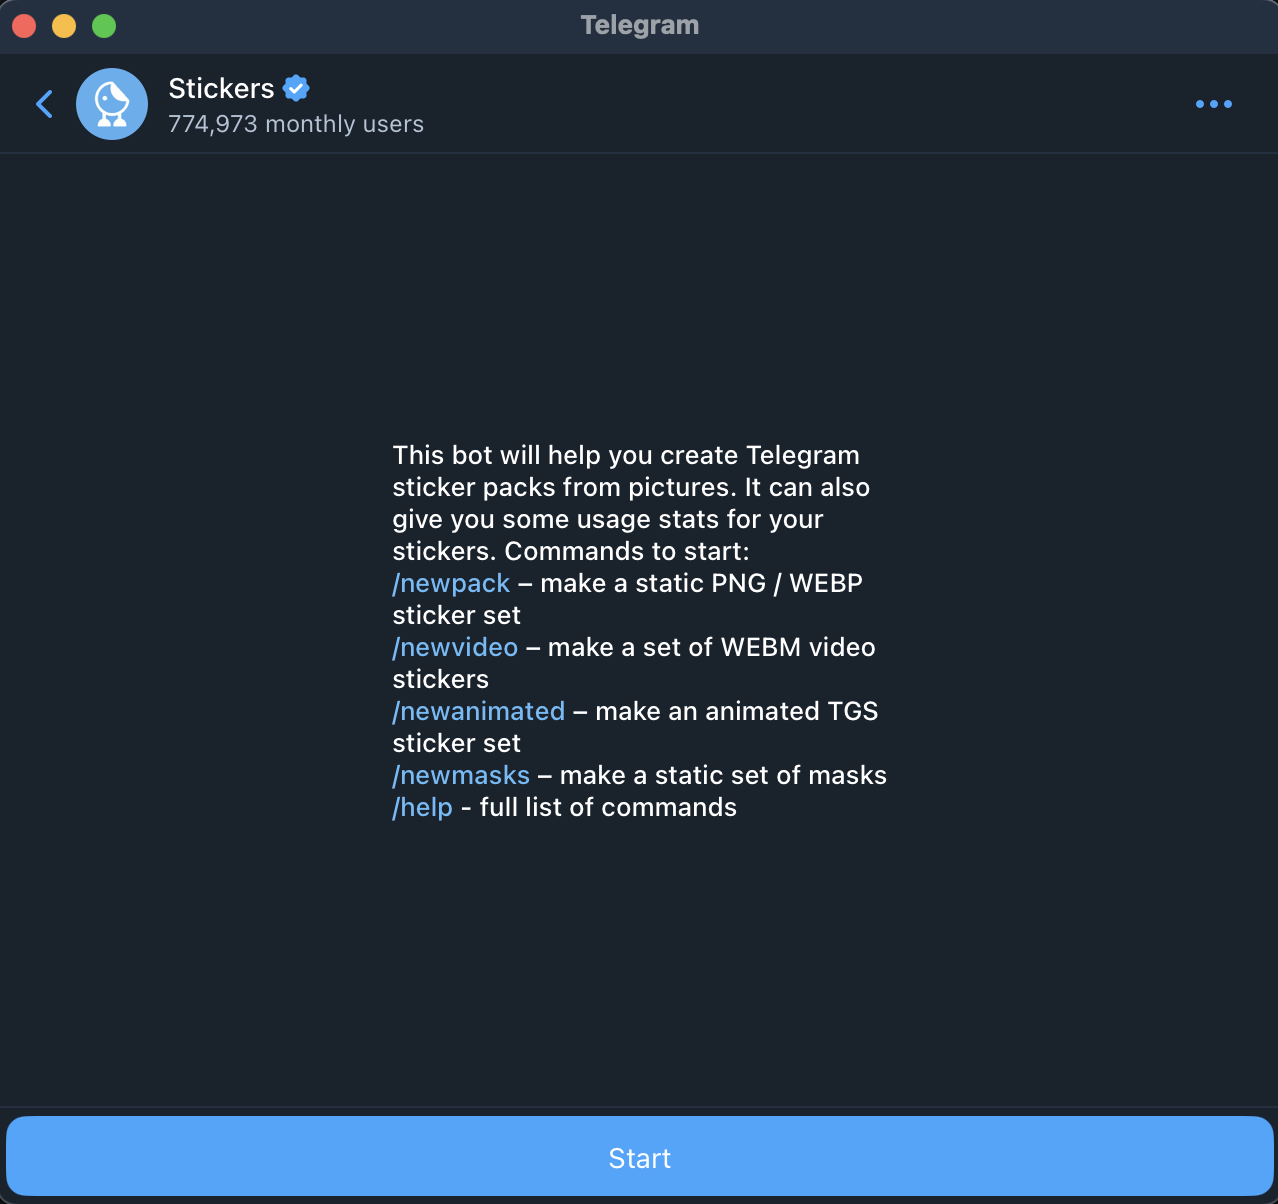Go back using the left chevron arrow

44,104
